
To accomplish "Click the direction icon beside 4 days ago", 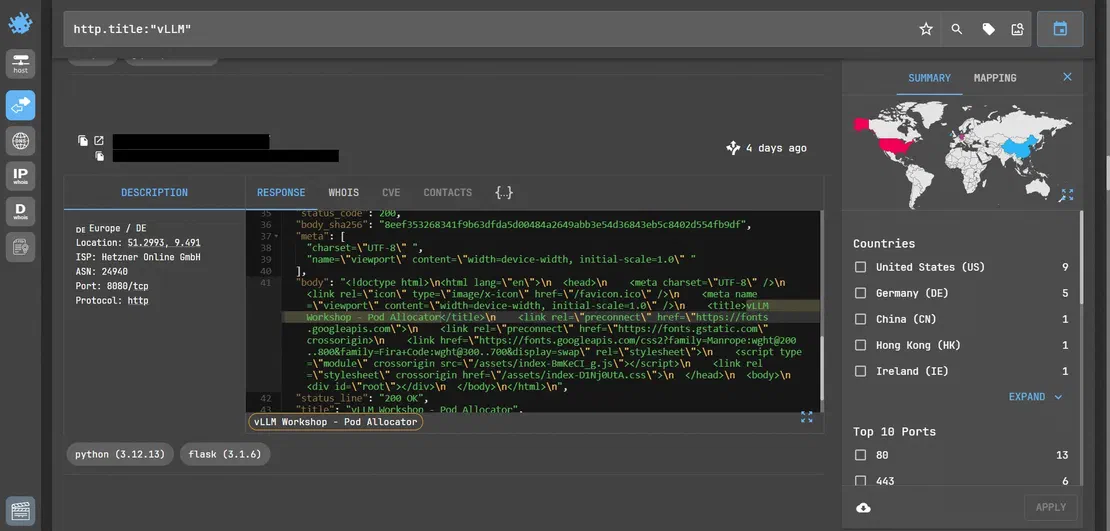I will coord(733,148).
